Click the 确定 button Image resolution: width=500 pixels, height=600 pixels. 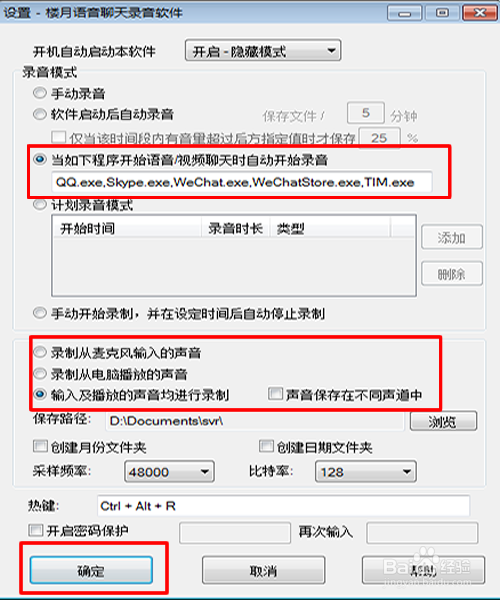(x=91, y=571)
